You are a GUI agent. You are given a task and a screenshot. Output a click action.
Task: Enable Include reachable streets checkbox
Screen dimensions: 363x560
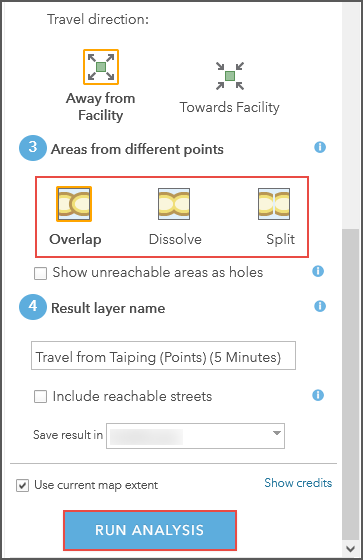(x=40, y=396)
